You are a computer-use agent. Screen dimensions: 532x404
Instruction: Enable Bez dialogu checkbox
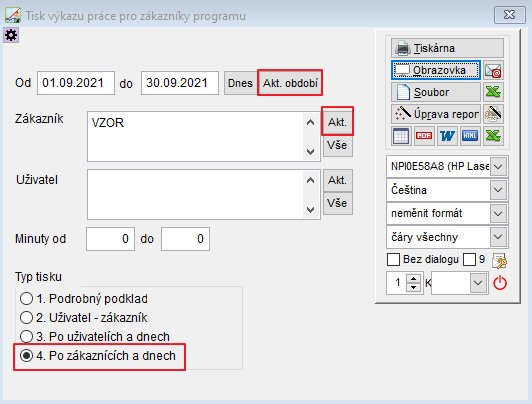[394, 259]
